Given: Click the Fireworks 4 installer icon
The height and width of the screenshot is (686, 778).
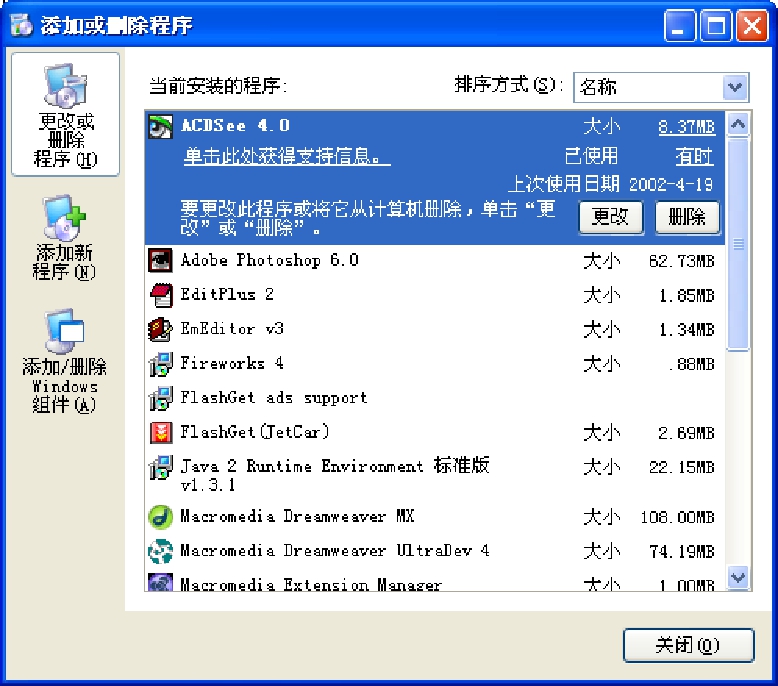Looking at the screenshot, I should pyautogui.click(x=161, y=364).
